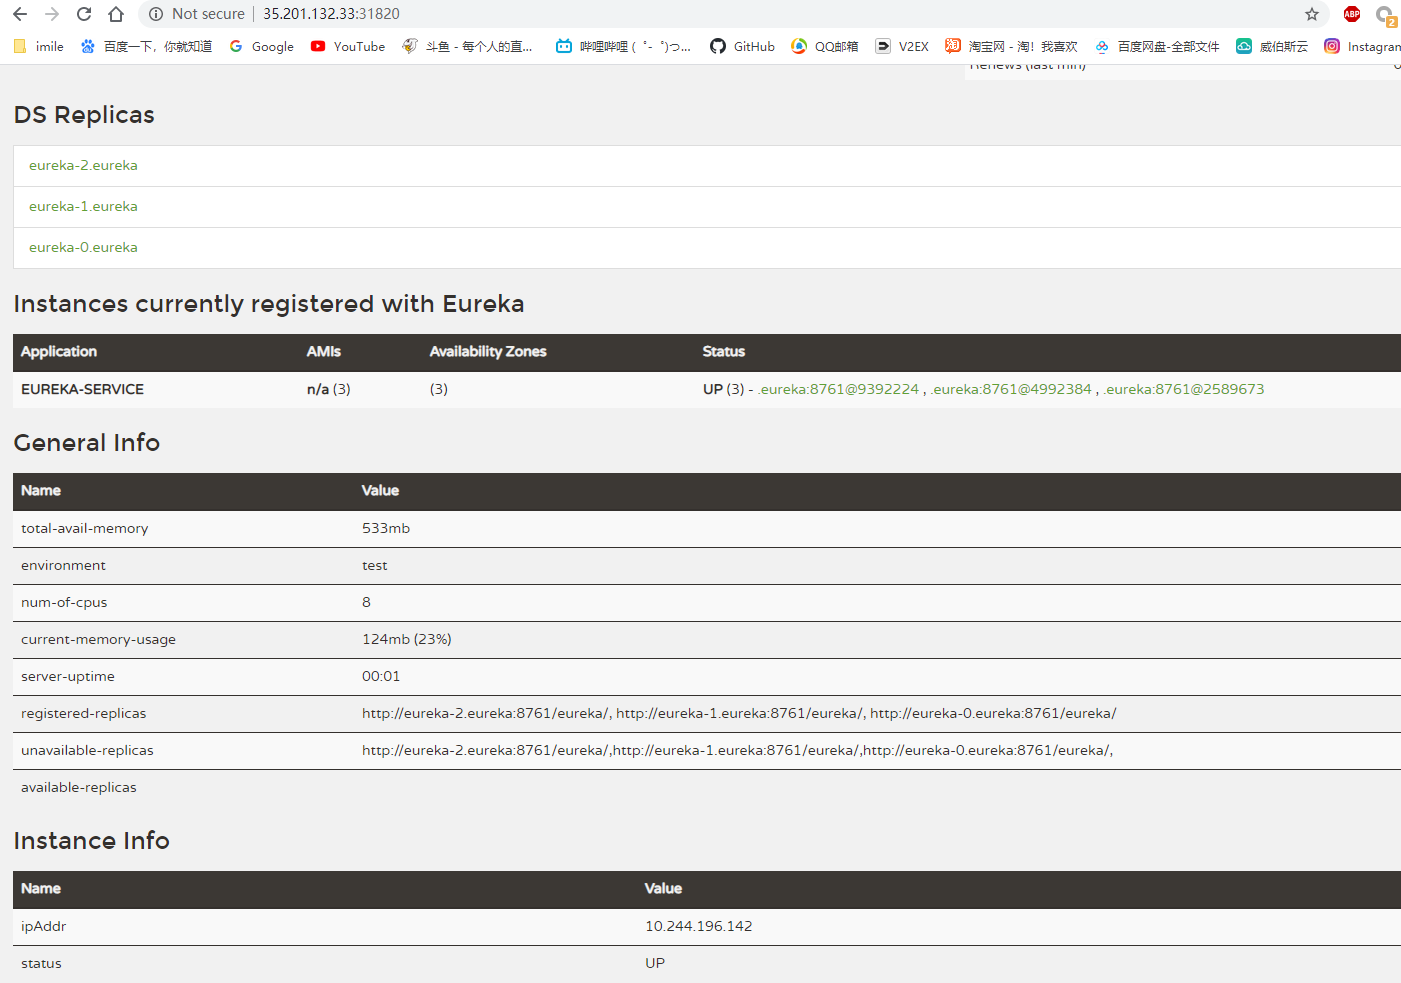Select the environment value test

pos(374,565)
